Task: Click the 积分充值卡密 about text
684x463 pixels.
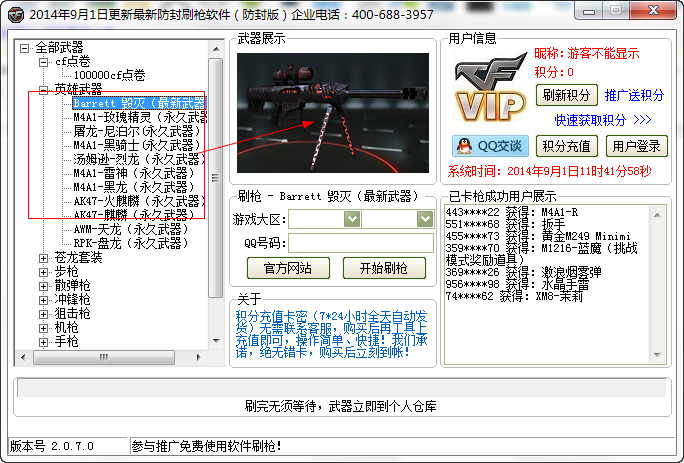Action: click(332, 334)
